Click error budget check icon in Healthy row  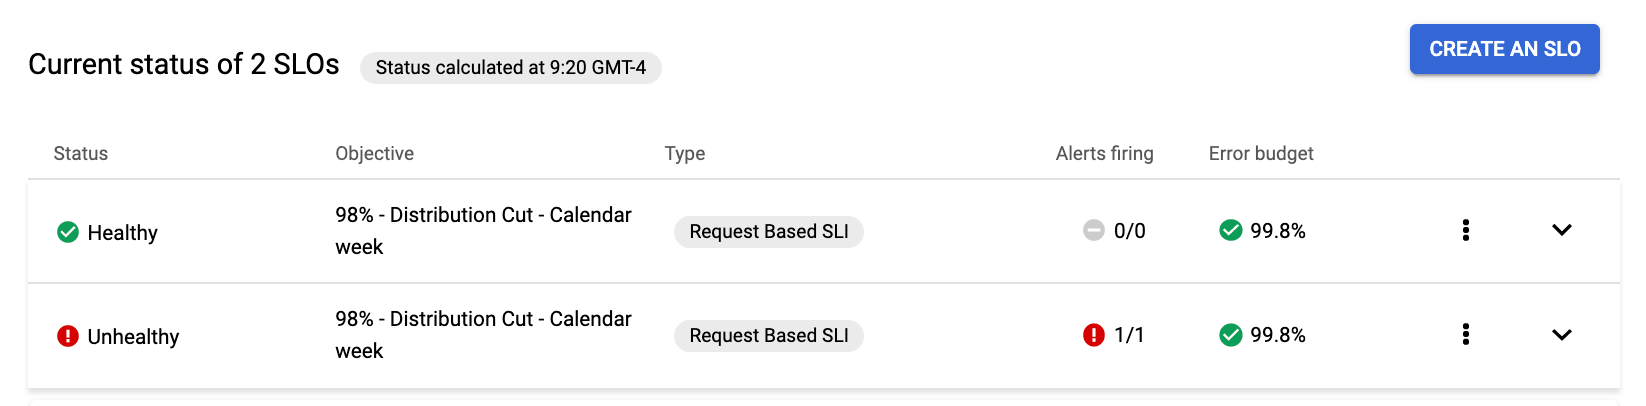click(1231, 231)
